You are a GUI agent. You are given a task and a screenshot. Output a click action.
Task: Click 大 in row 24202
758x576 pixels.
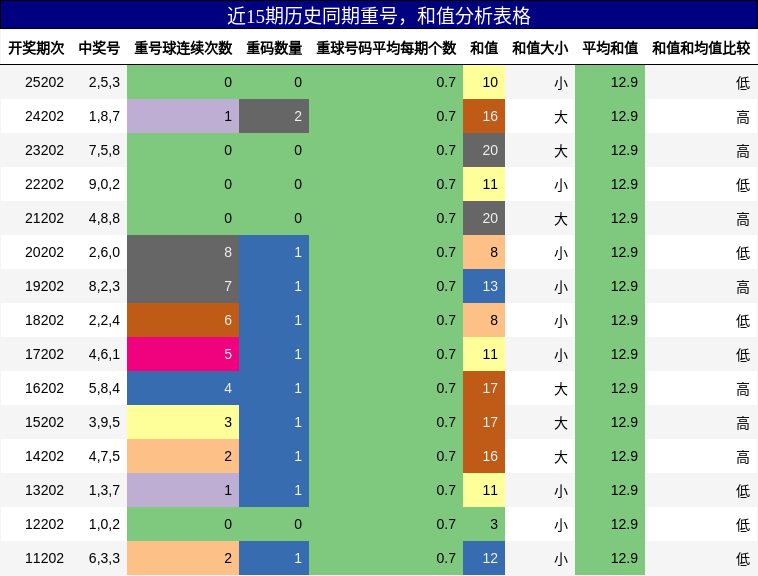(561, 116)
